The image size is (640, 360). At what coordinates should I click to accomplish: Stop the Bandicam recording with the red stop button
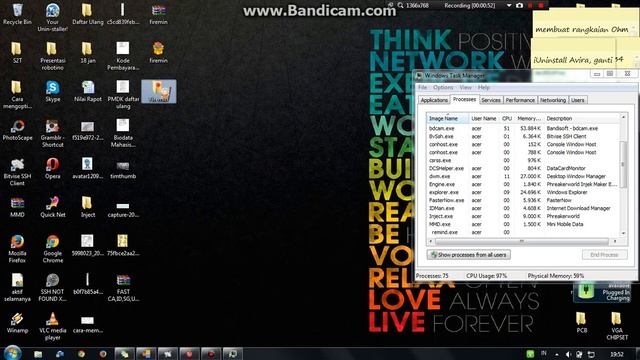click(x=541, y=5)
